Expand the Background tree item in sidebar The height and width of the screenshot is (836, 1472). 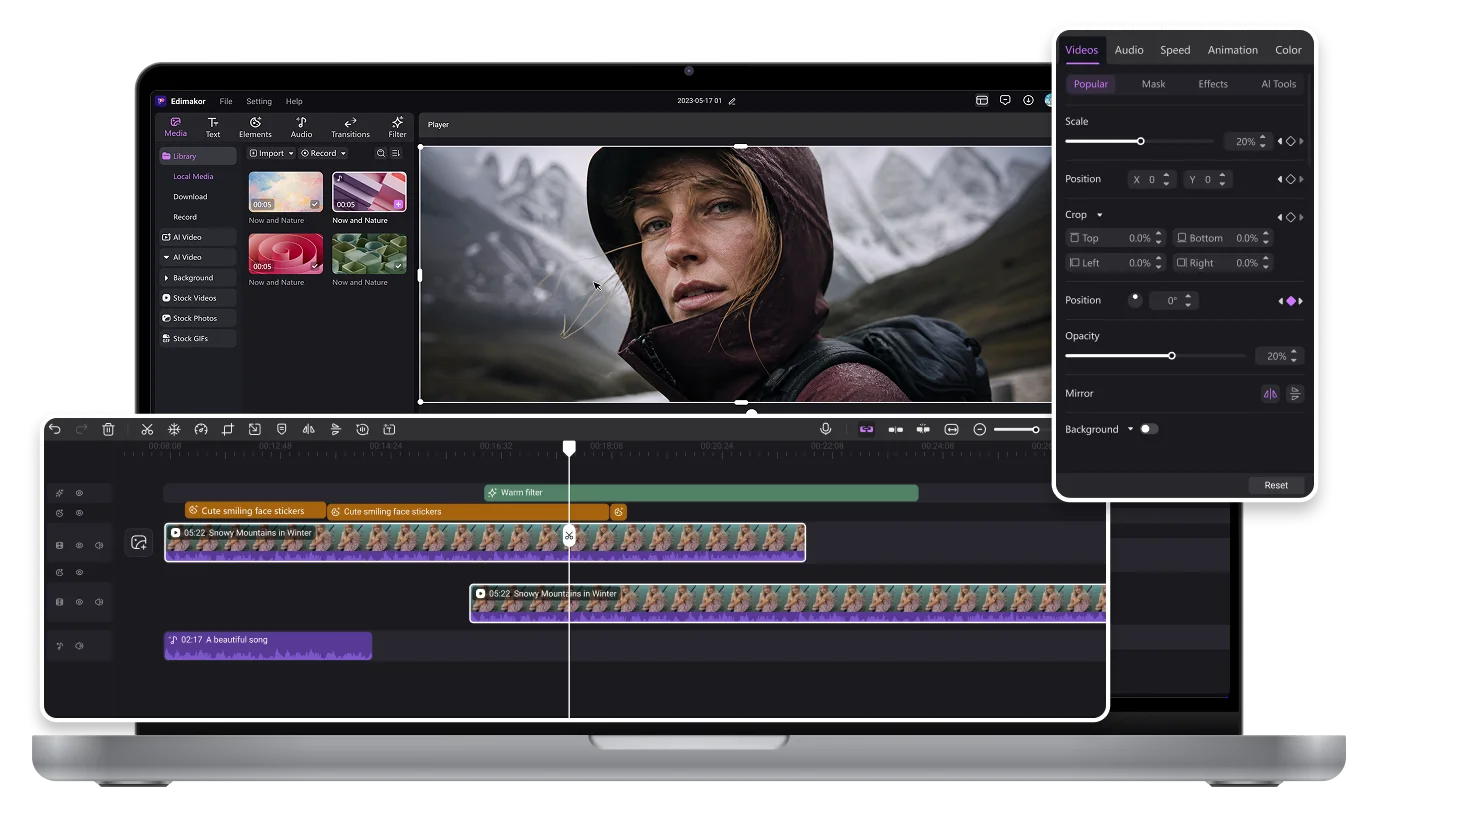pyautogui.click(x=166, y=278)
